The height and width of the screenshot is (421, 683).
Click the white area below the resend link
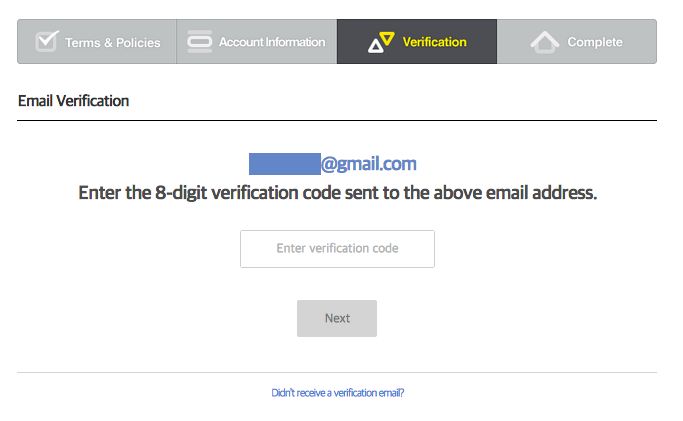(x=337, y=410)
